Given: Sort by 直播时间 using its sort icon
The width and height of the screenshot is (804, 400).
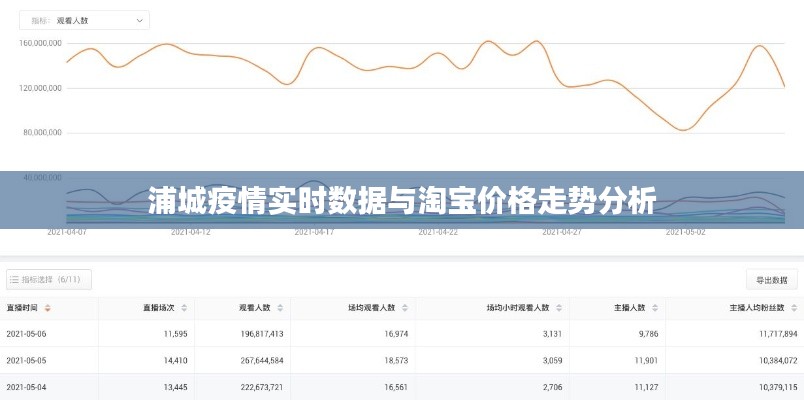Looking at the screenshot, I should [47, 309].
